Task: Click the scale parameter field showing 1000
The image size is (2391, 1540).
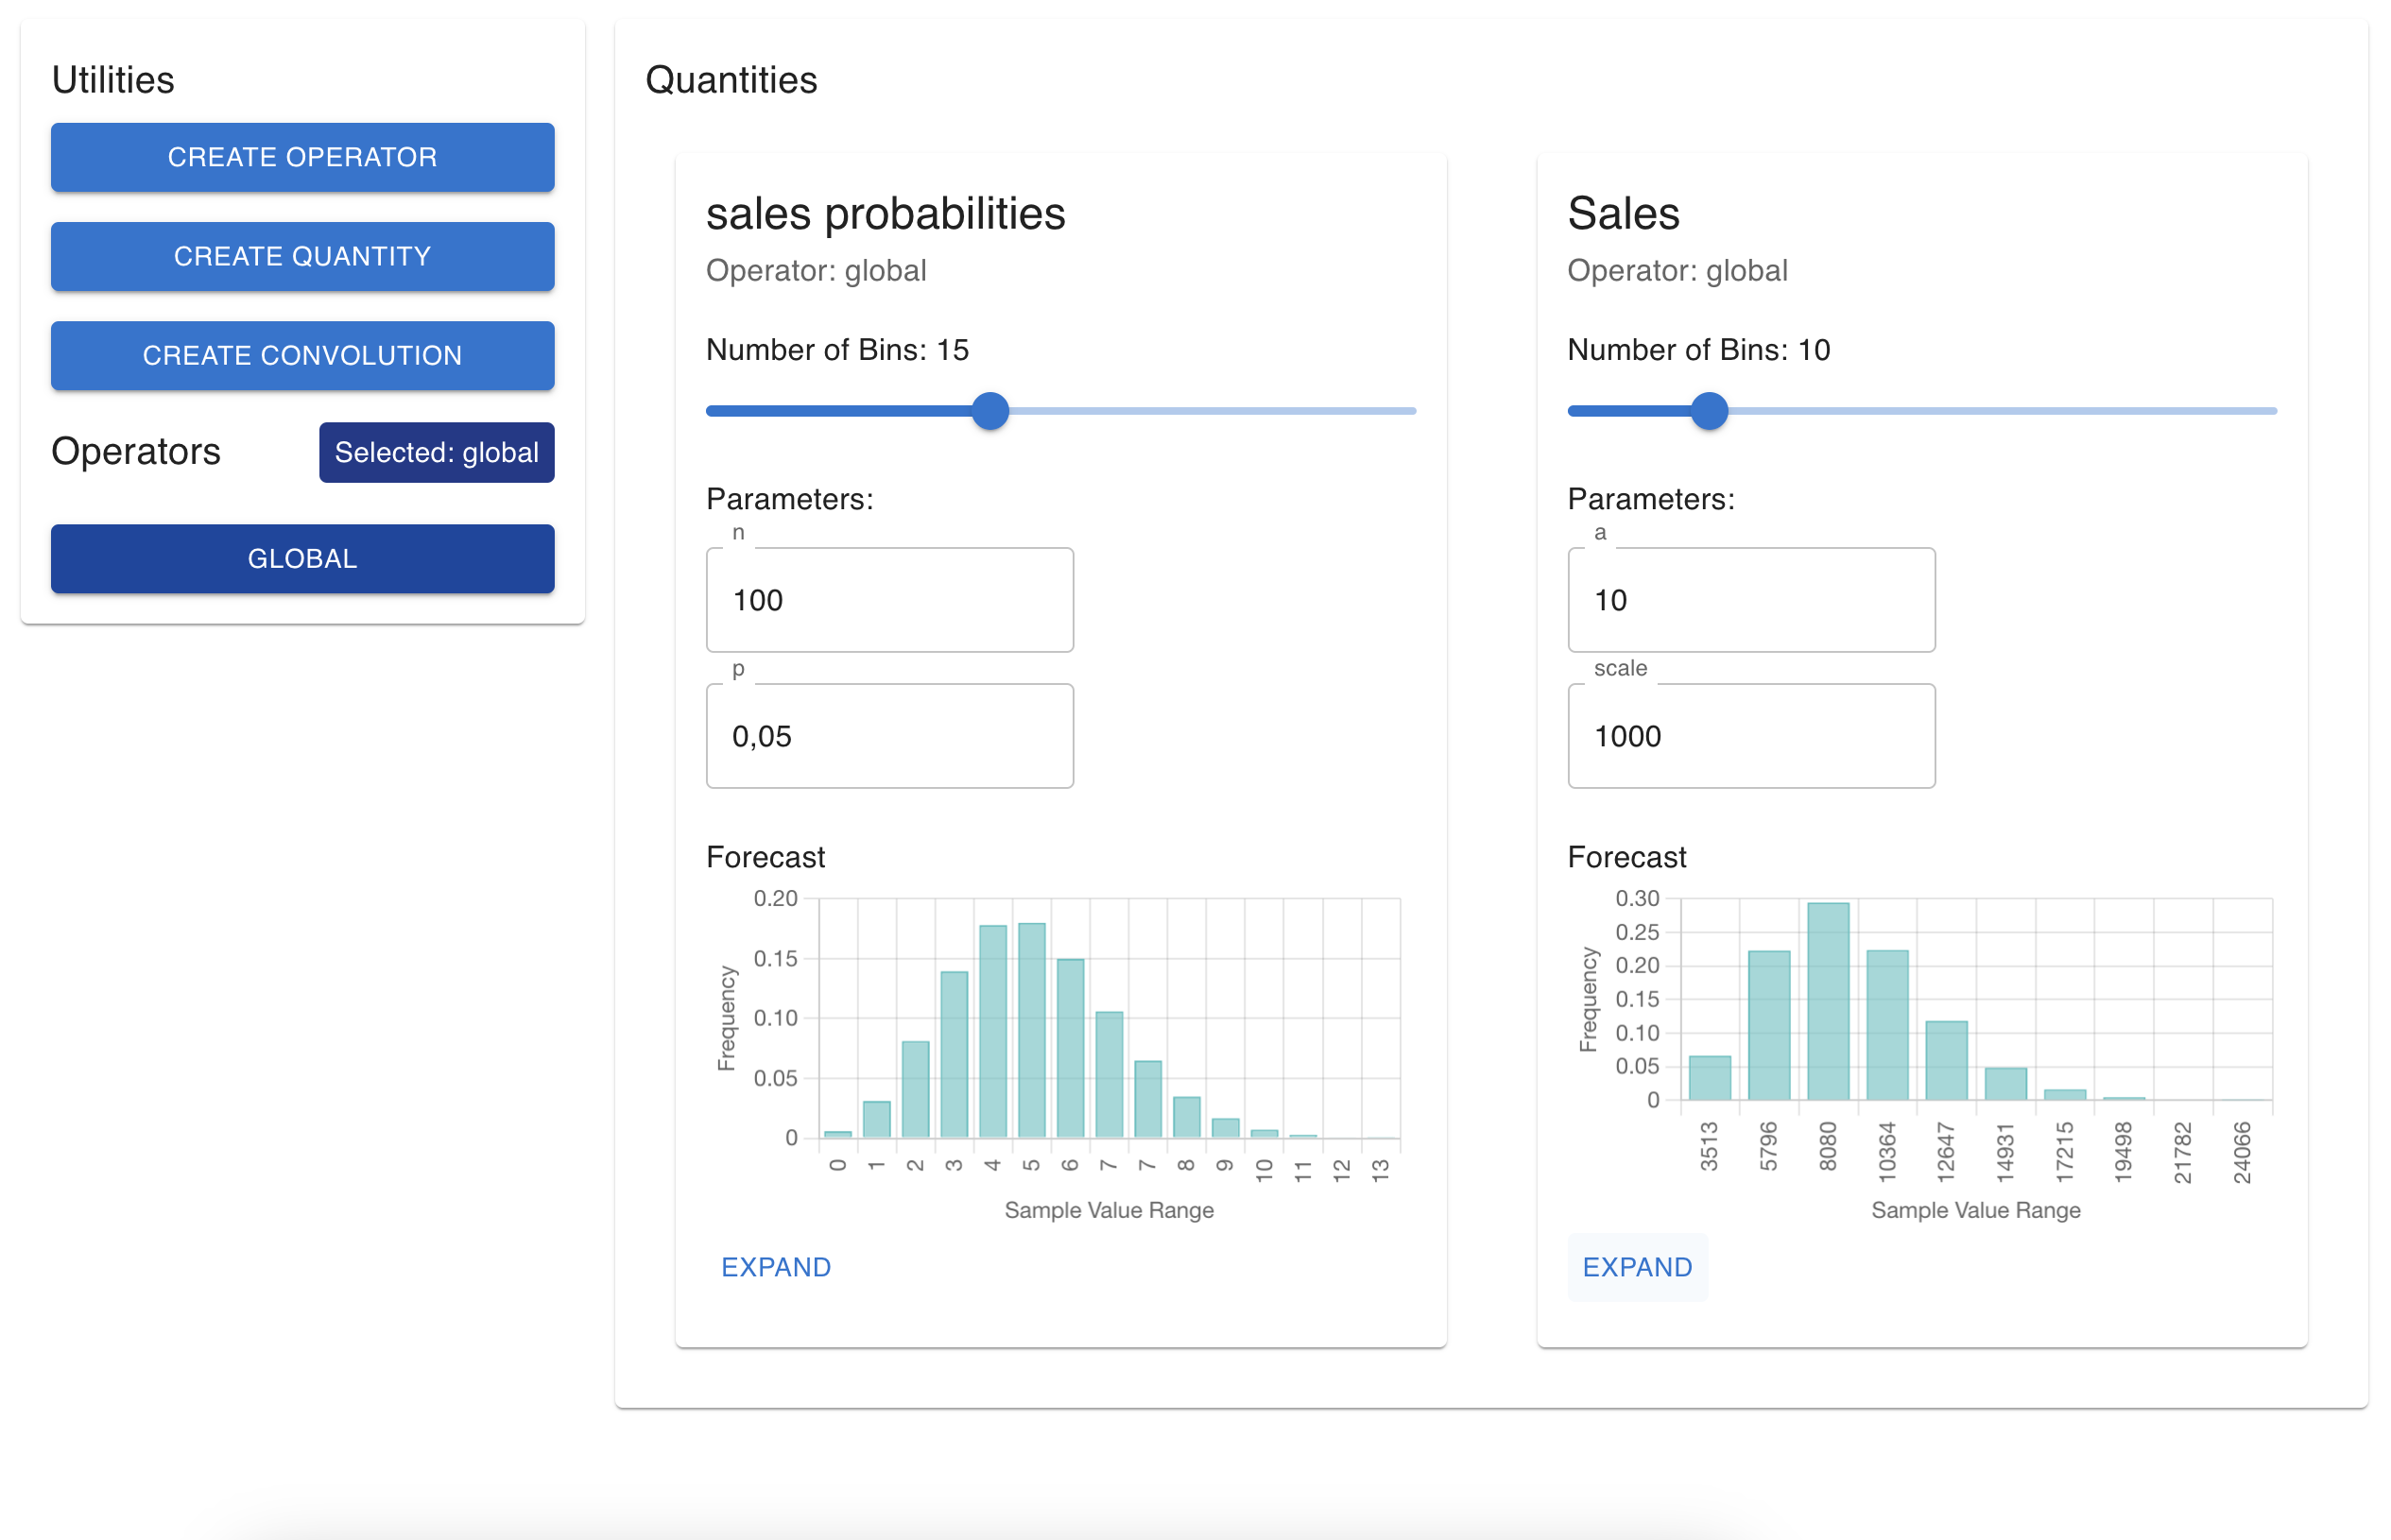Action: pyautogui.click(x=1750, y=736)
